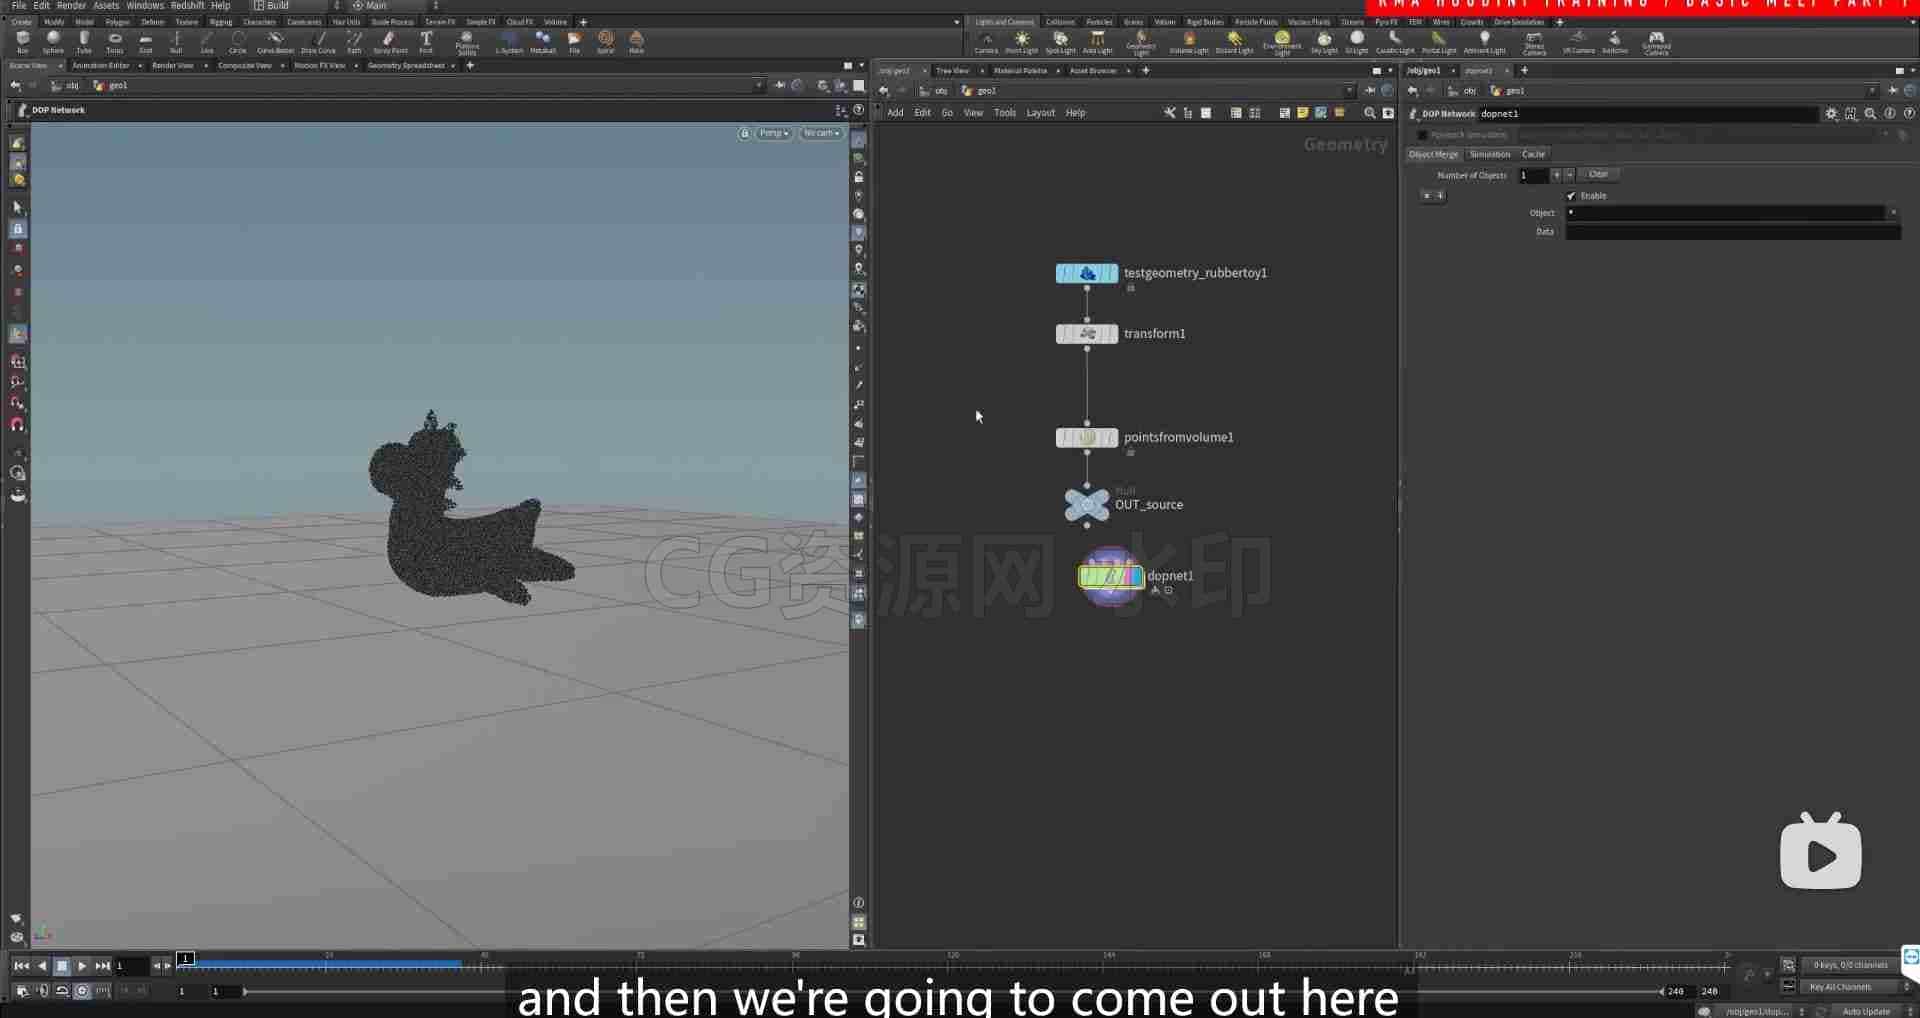
Task: Click the node name field dopnet1
Action: pos(1647,114)
